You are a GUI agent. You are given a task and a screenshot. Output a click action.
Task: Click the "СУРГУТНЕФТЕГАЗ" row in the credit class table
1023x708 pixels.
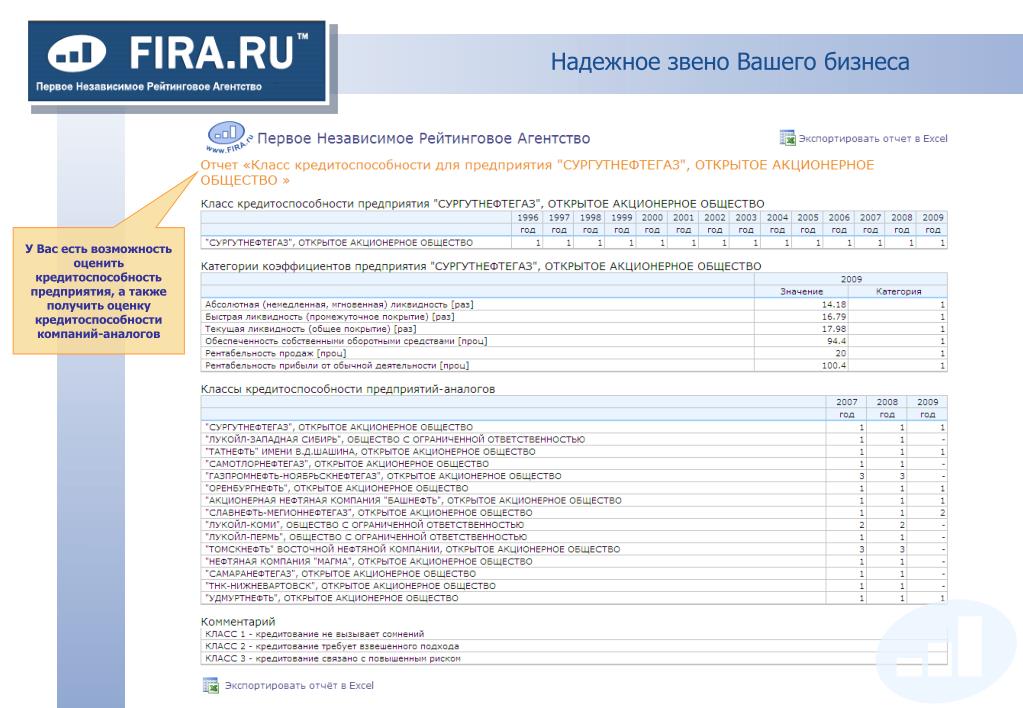pyautogui.click(x=574, y=243)
